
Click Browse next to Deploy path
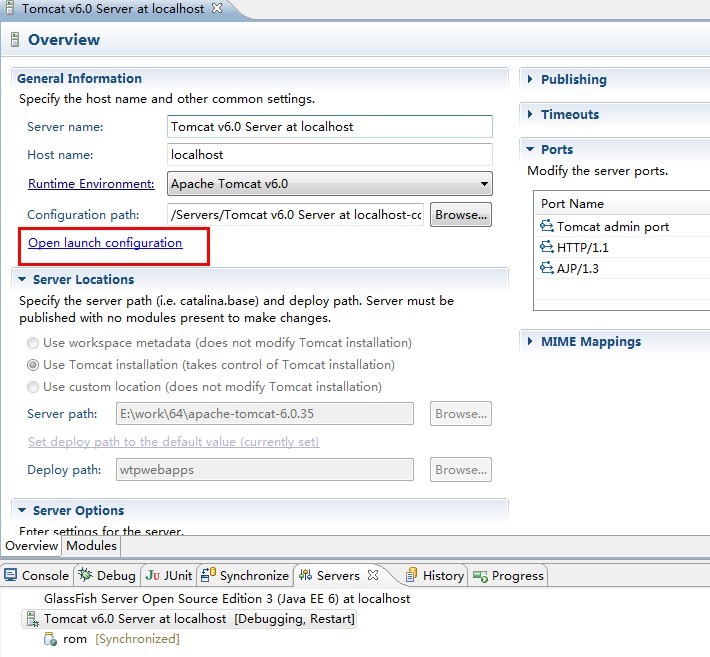click(x=461, y=470)
